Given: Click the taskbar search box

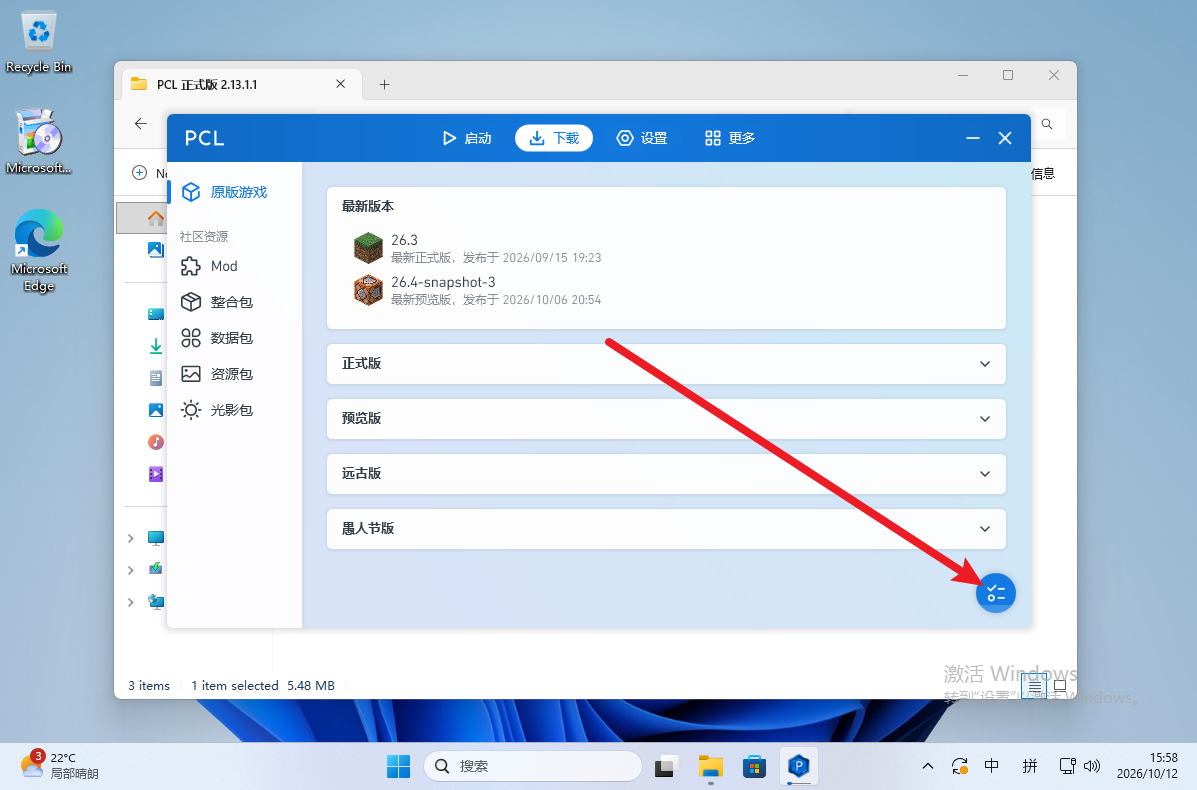Looking at the screenshot, I should click(x=533, y=766).
